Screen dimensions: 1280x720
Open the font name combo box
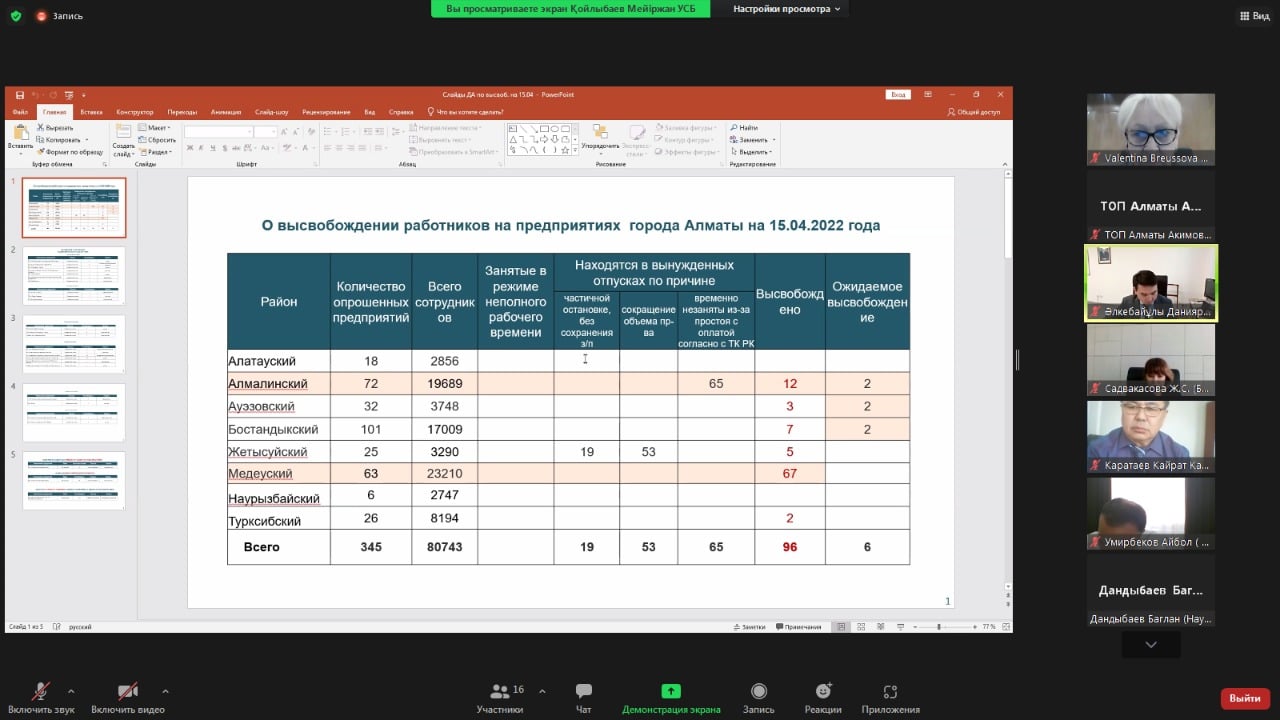point(217,131)
